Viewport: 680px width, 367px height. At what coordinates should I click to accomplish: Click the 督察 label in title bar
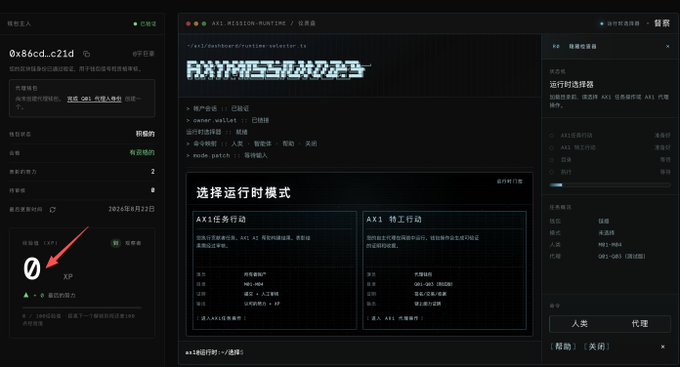[x=662, y=23]
